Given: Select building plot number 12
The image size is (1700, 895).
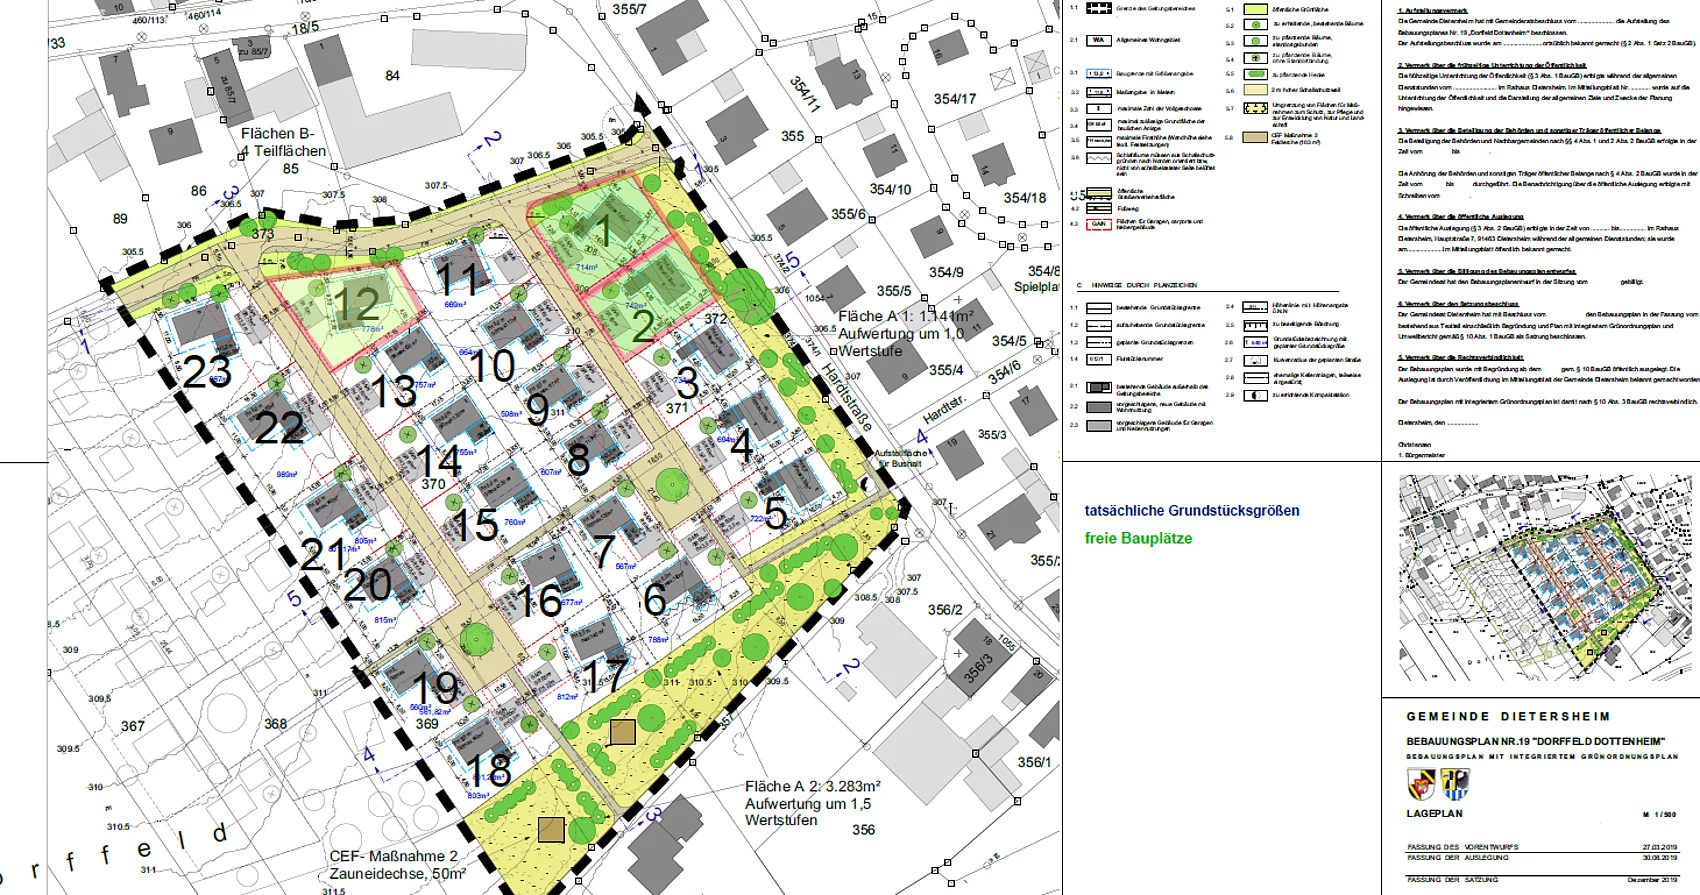Looking at the screenshot, I should 356,305.
